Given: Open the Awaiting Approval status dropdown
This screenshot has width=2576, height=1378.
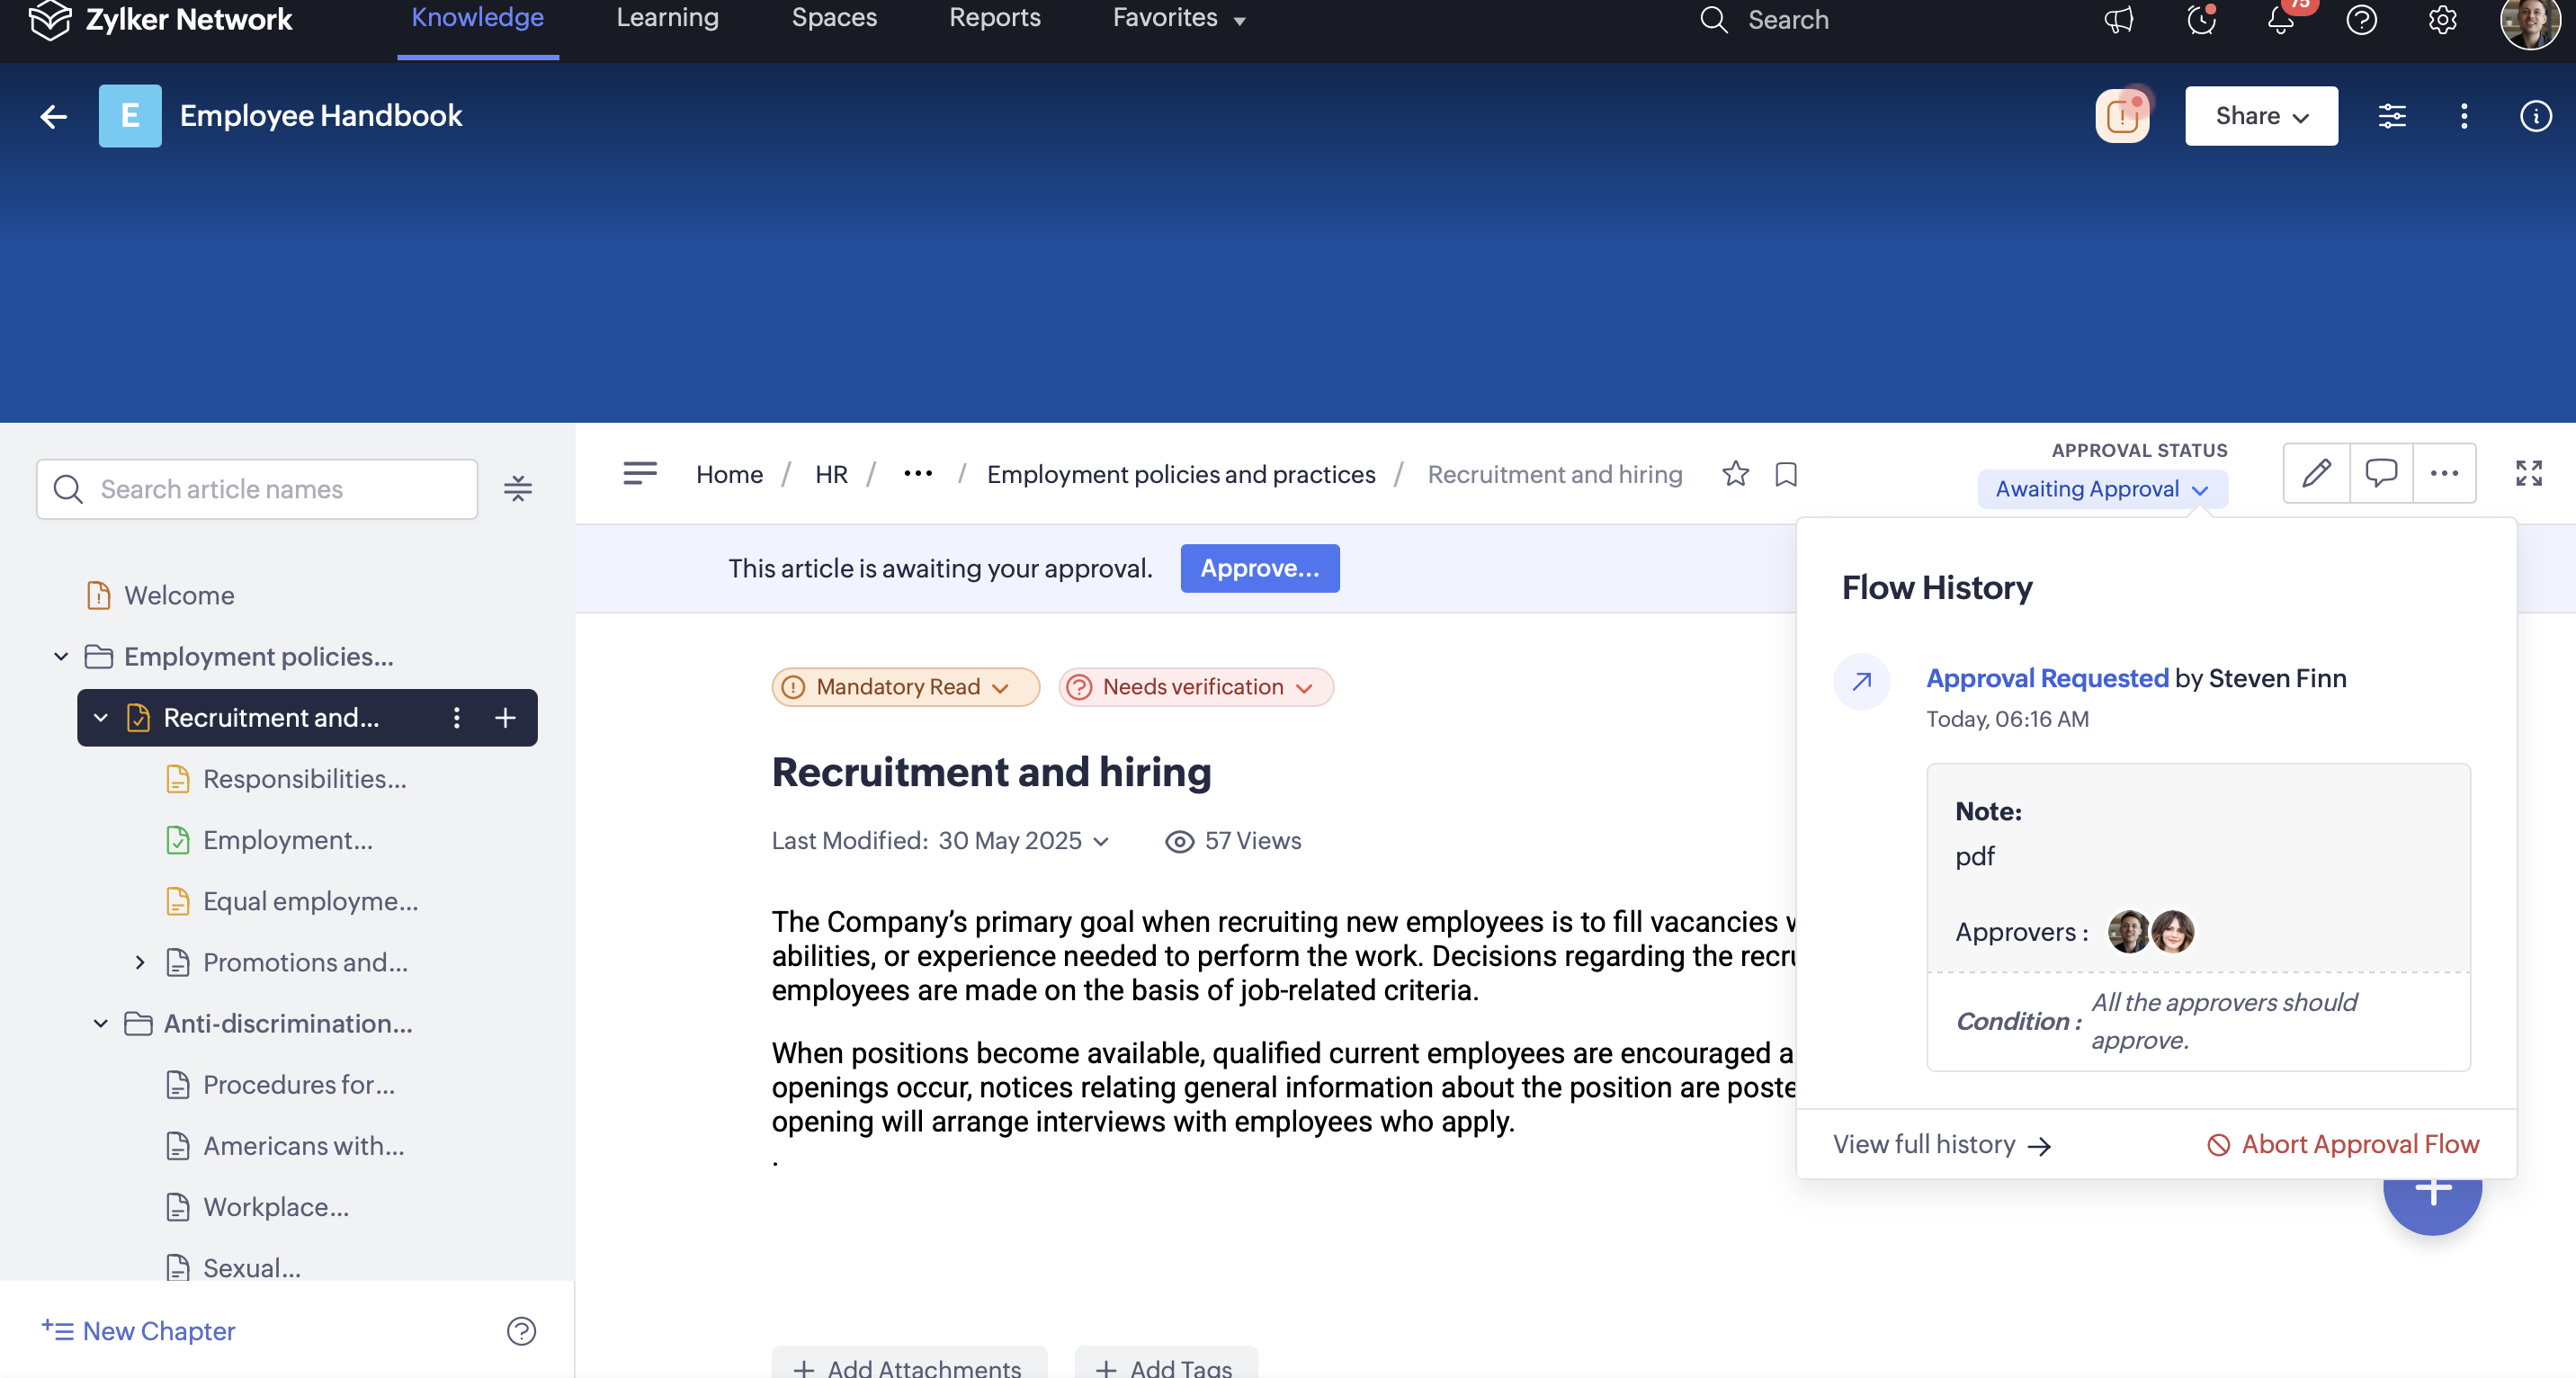Looking at the screenshot, I should 2101,489.
